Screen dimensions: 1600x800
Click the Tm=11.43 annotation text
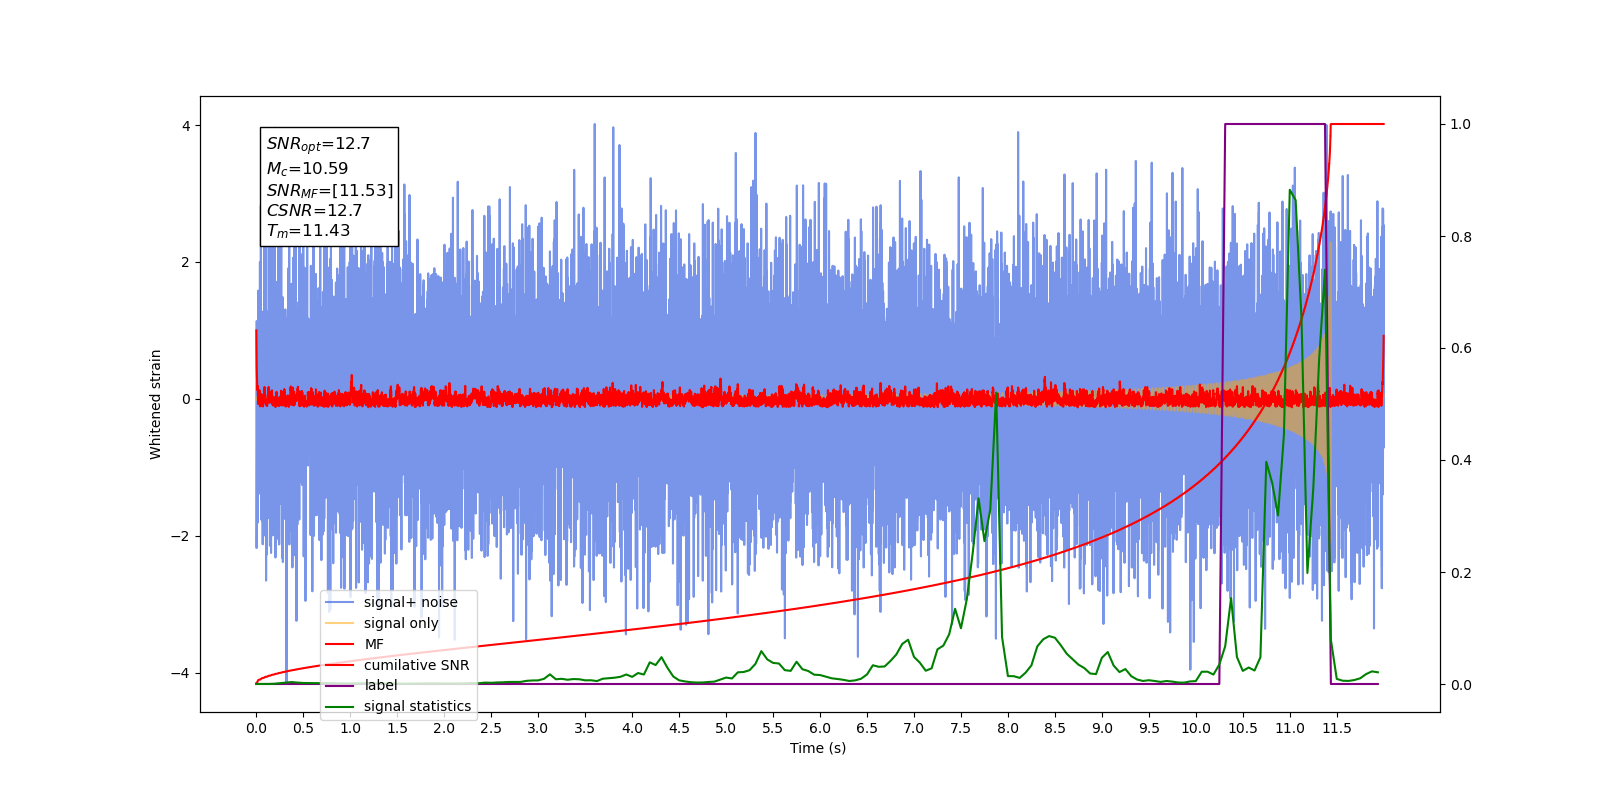tap(308, 231)
